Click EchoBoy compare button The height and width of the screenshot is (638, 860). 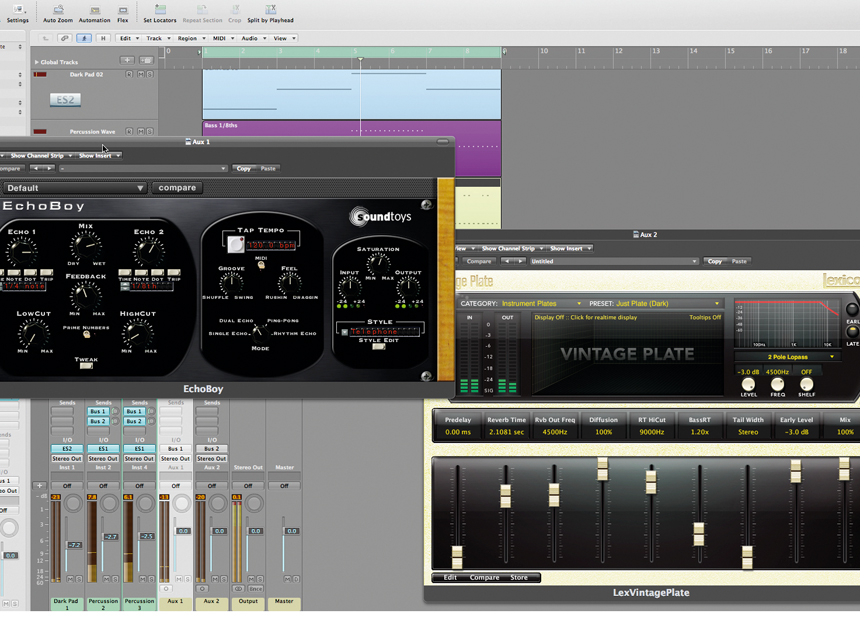click(177, 188)
